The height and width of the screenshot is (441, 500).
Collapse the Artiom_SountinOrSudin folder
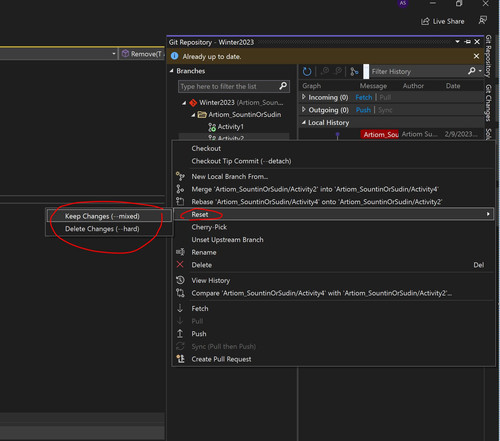[x=193, y=115]
